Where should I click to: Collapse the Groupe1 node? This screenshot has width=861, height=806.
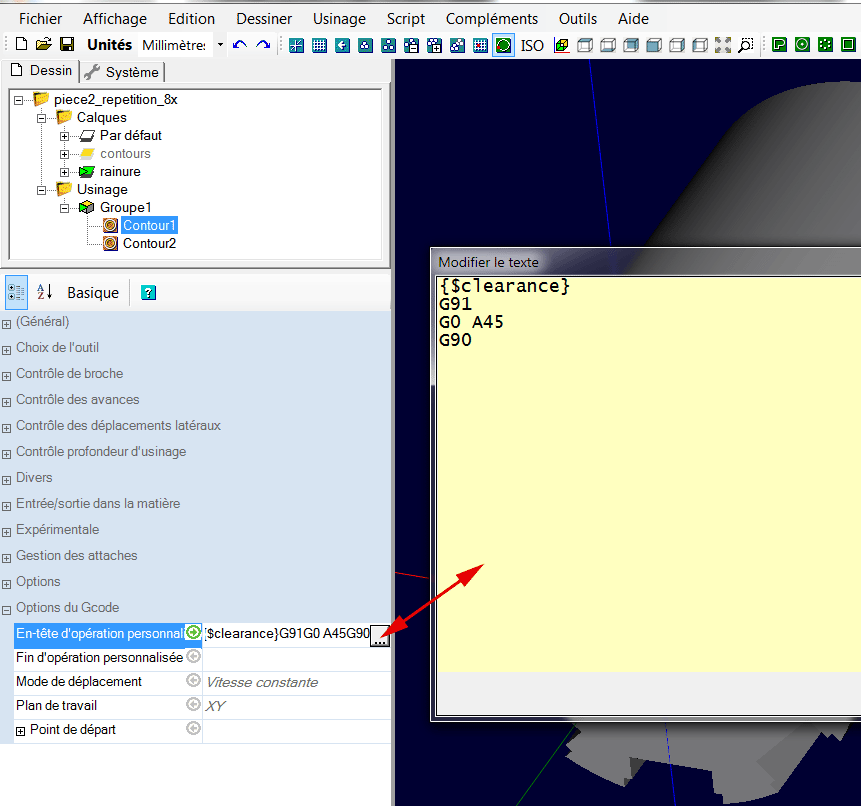point(64,209)
